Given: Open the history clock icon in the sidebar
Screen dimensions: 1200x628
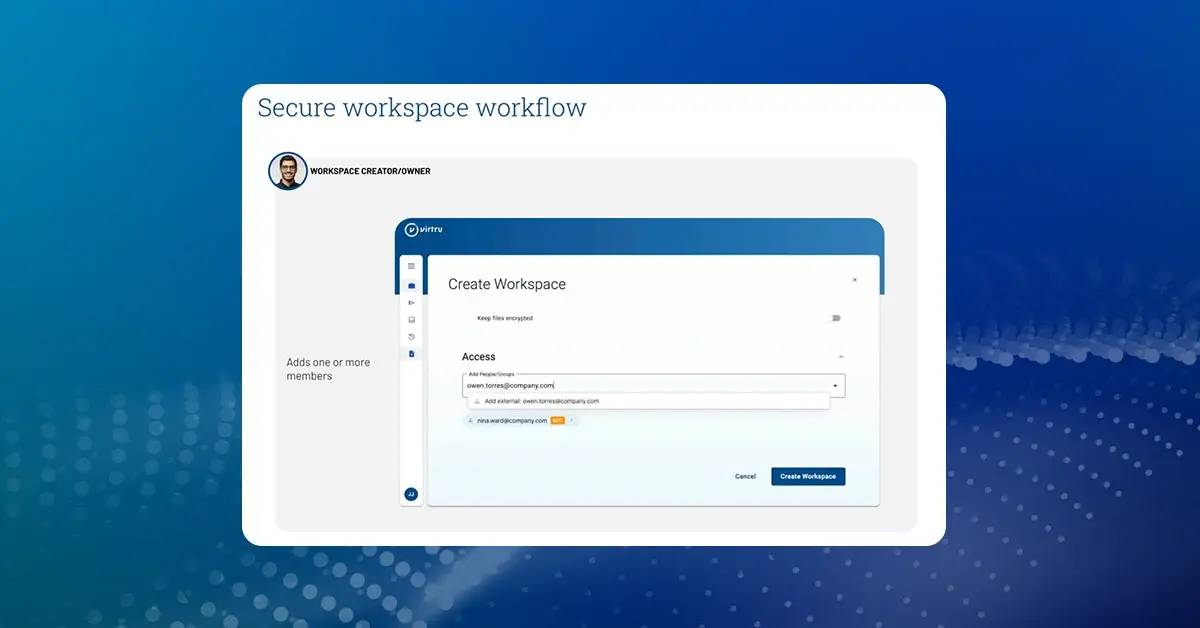Looking at the screenshot, I should coord(411,336).
